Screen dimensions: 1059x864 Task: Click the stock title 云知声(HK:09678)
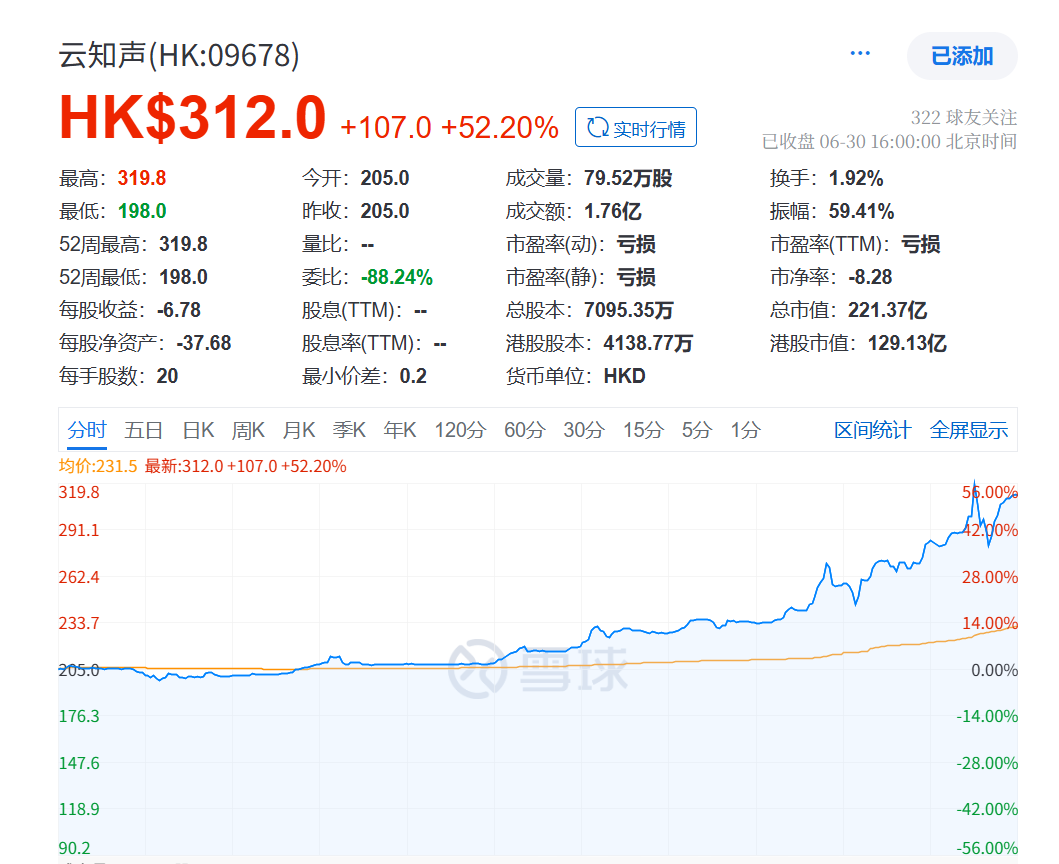coord(179,55)
